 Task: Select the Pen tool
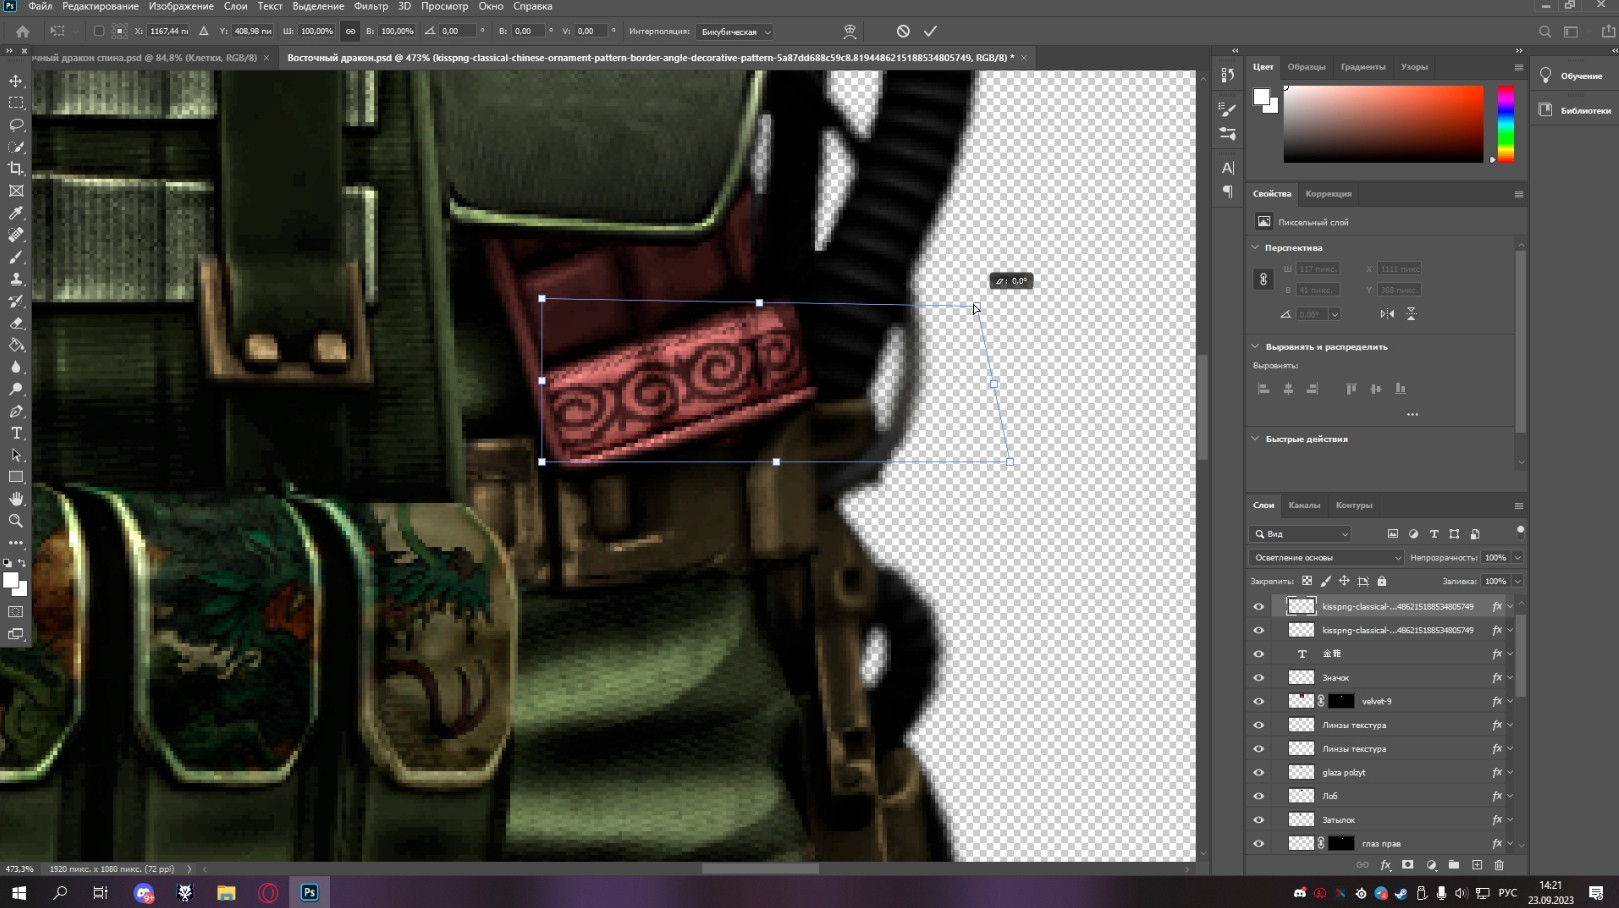[16, 411]
